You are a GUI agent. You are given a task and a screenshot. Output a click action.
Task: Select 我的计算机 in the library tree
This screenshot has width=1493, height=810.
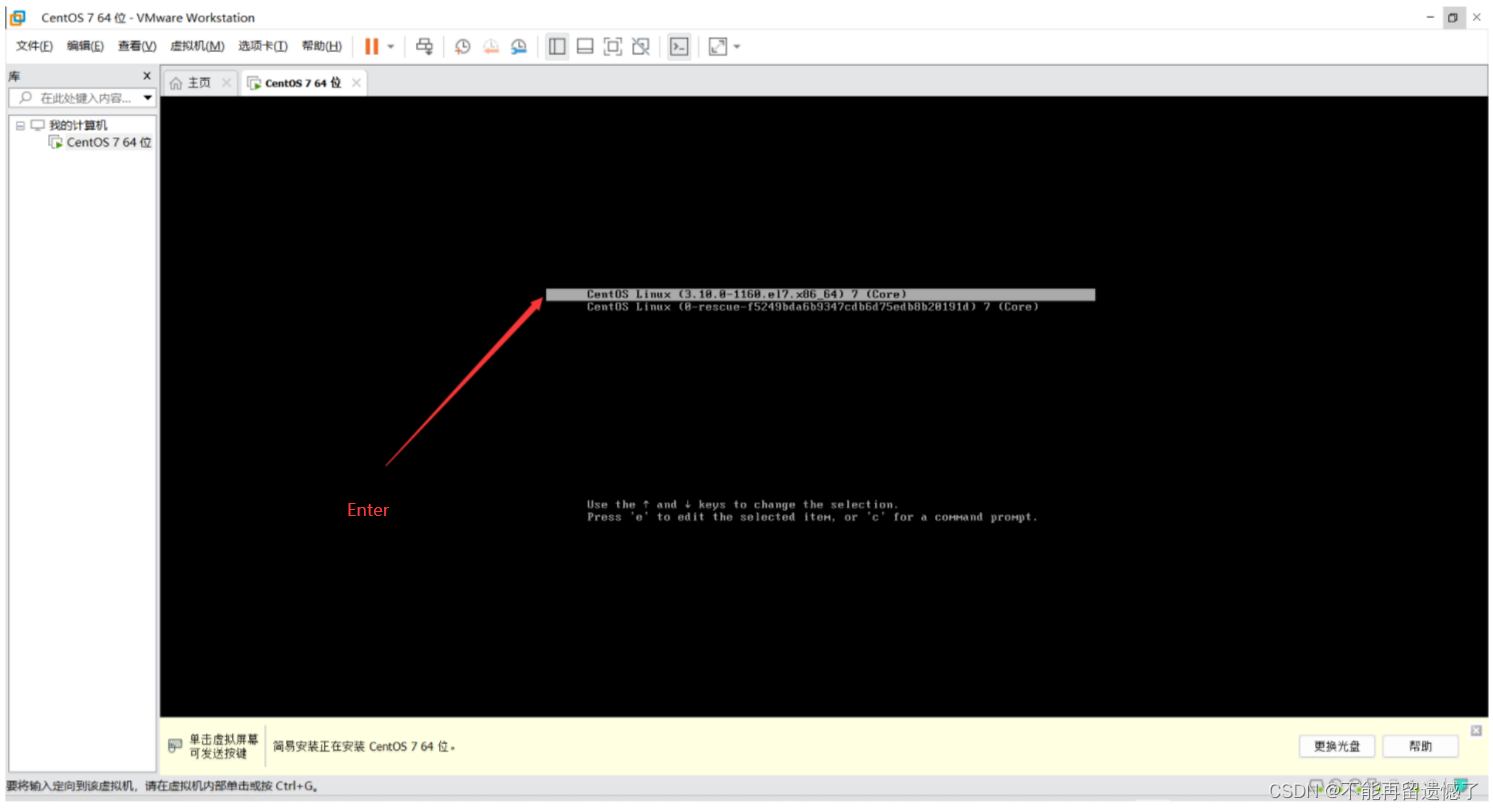click(78, 125)
